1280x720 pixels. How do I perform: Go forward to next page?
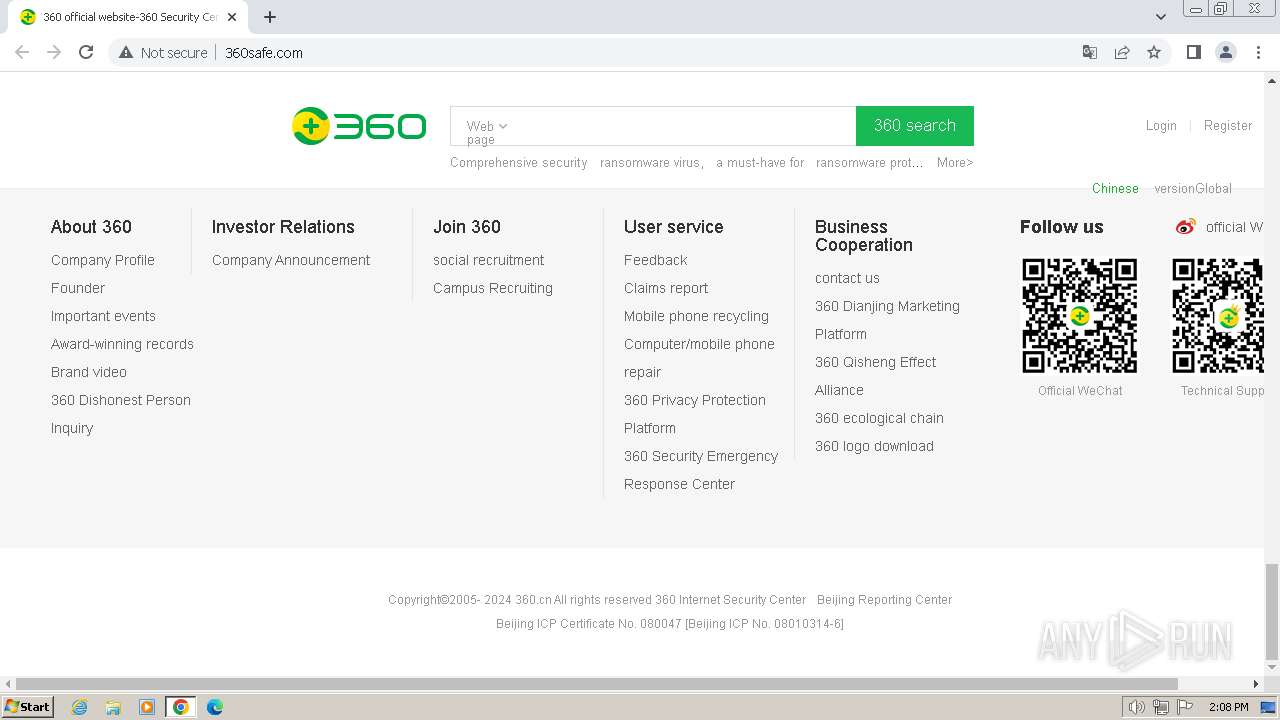pyautogui.click(x=54, y=52)
